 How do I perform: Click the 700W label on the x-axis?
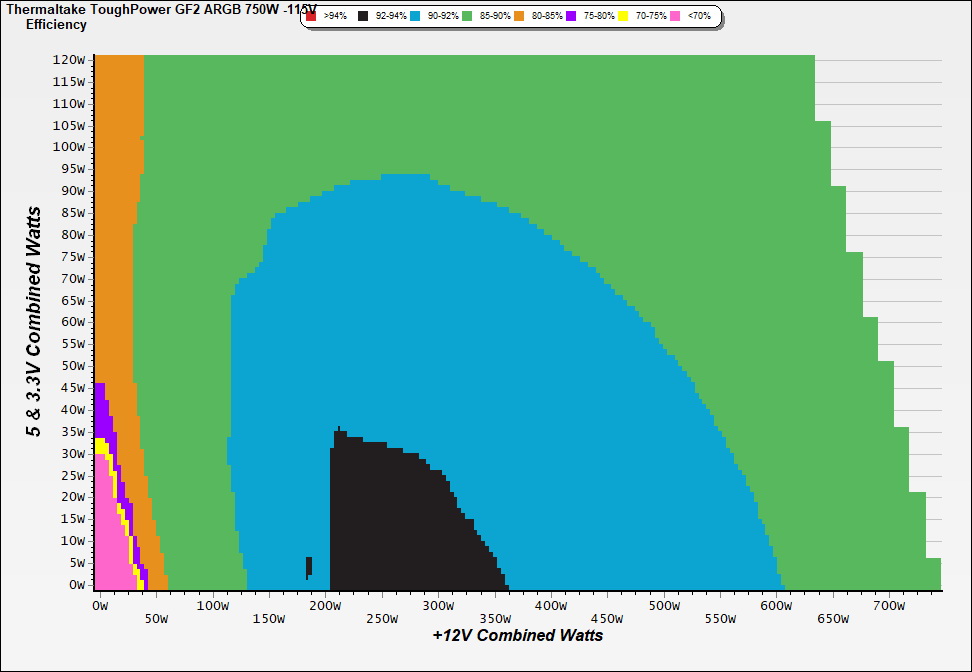889,606
